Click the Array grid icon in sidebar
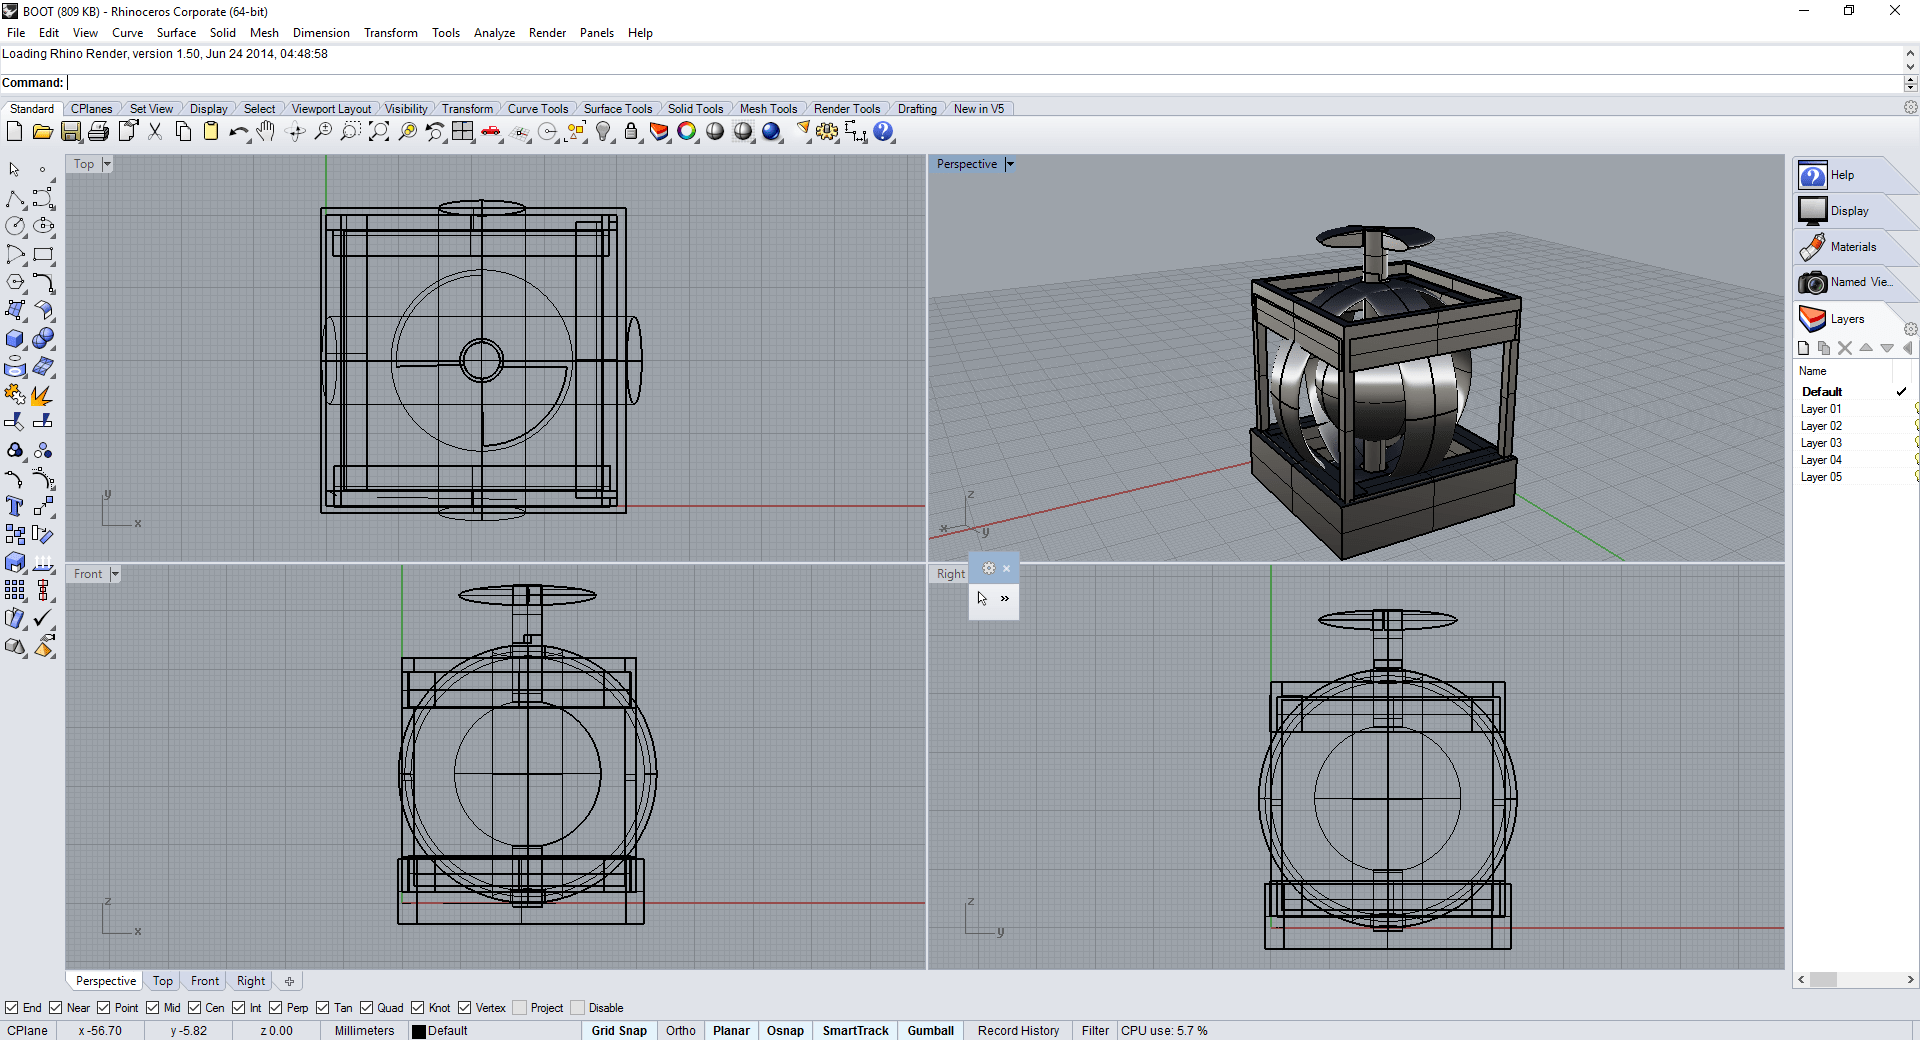1920x1040 pixels. click(15, 590)
